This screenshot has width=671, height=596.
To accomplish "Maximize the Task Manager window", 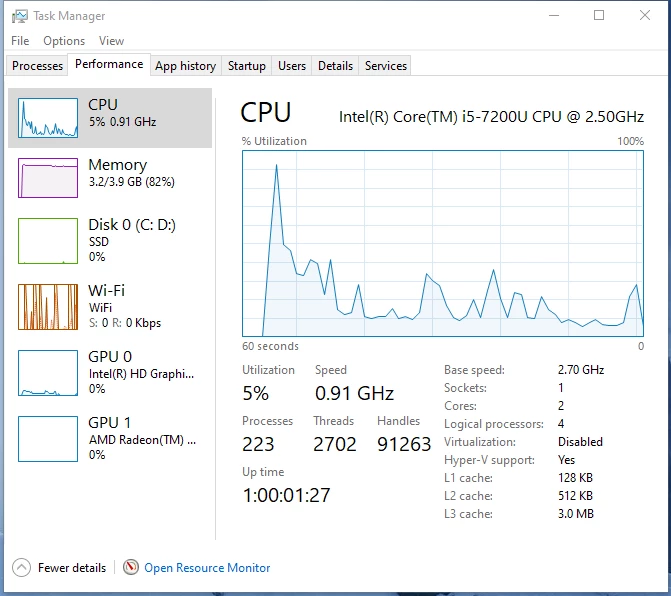I will 599,15.
